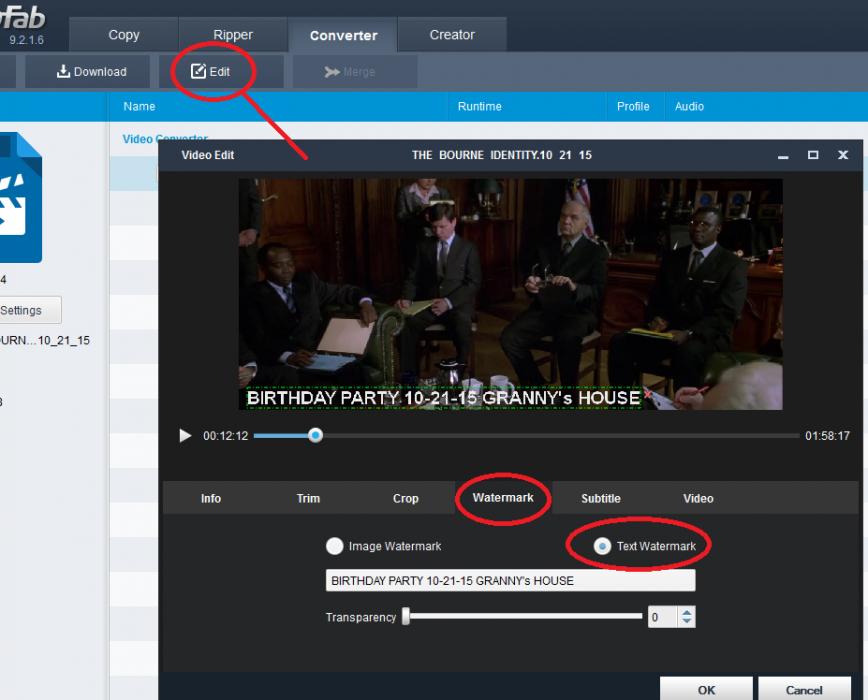Click the 01:58:17 total duration text
The width and height of the screenshot is (868, 700).
(827, 435)
